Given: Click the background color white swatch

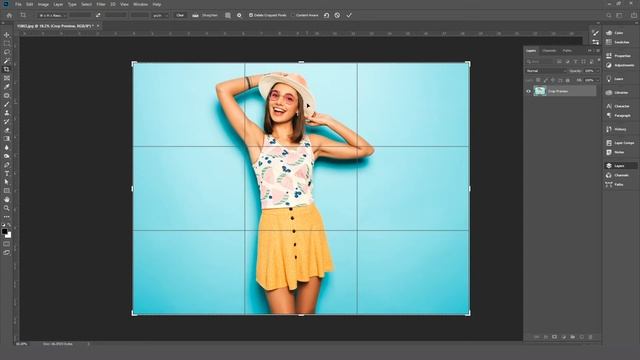Looking at the screenshot, I should pyautogui.click(x=9, y=236).
